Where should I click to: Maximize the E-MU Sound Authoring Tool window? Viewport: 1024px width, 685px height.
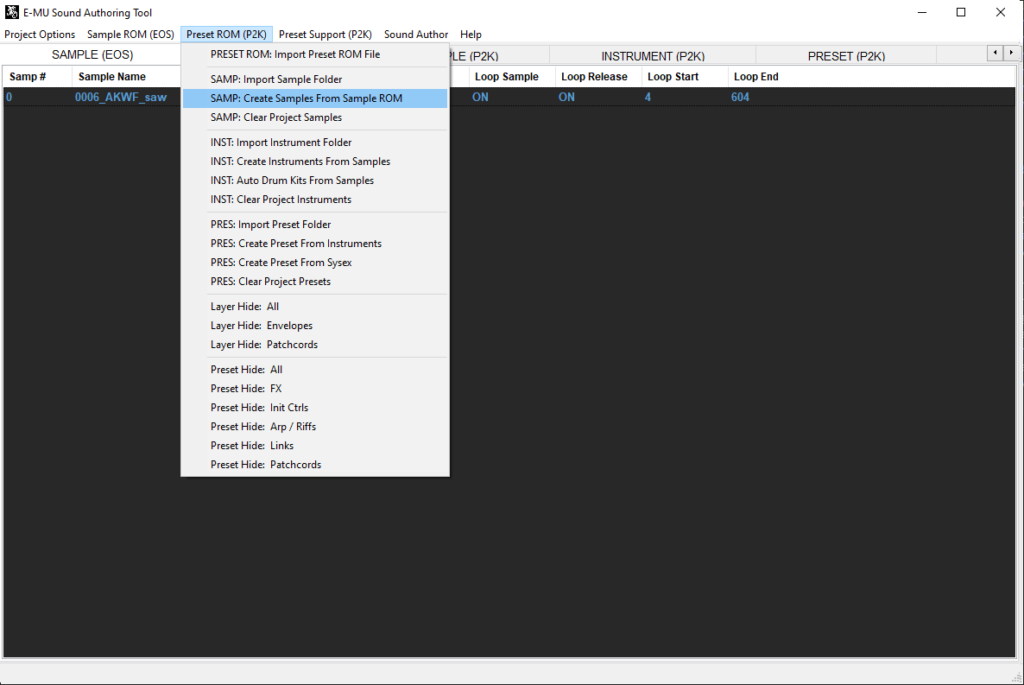click(x=961, y=12)
